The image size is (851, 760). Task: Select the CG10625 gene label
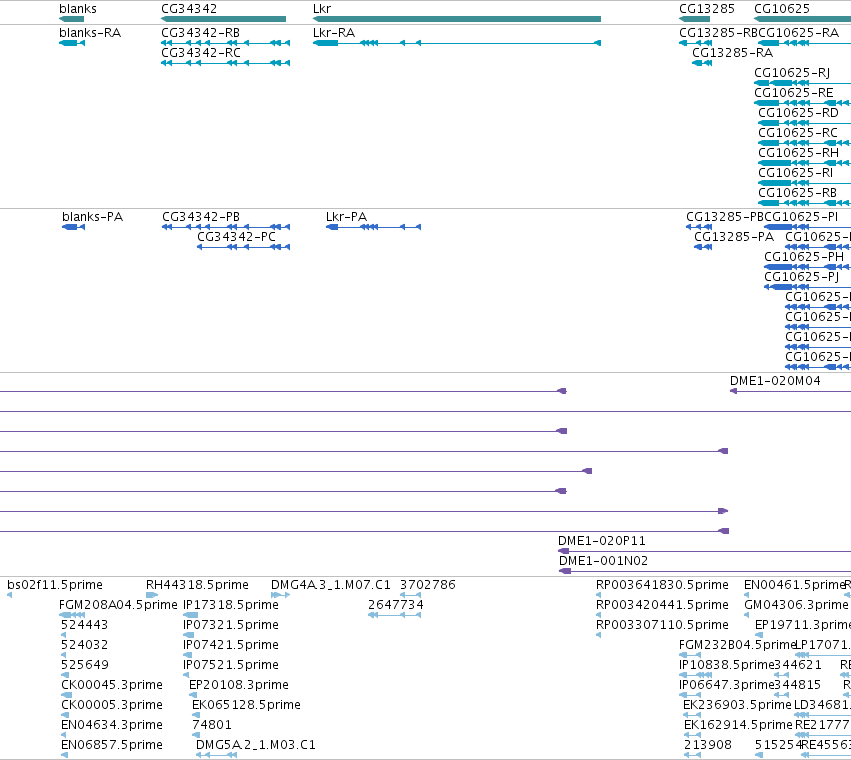pyautogui.click(x=782, y=9)
